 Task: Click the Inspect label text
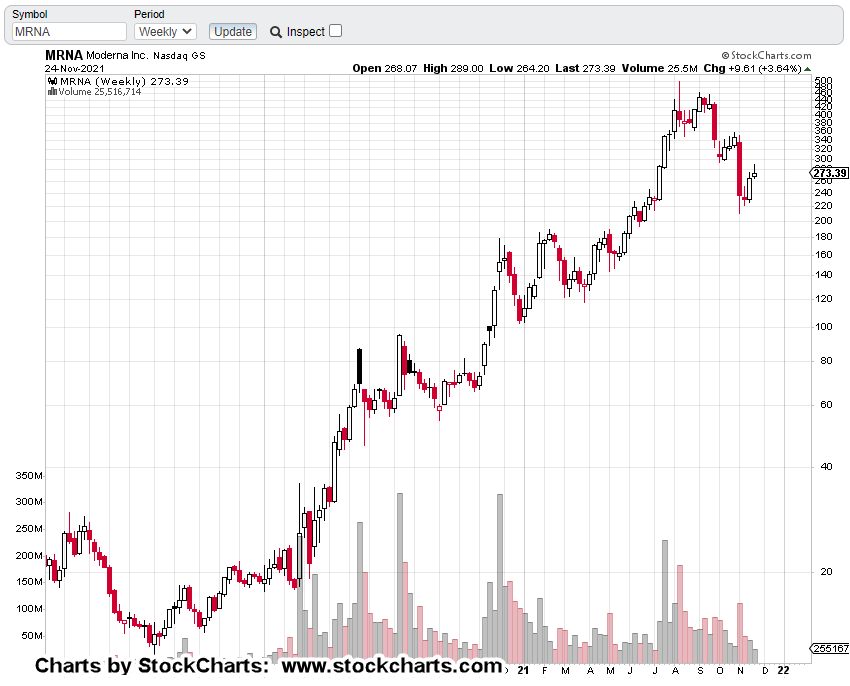[x=306, y=32]
